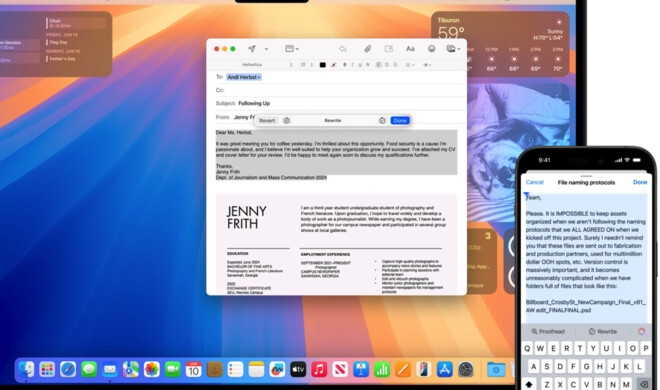Open Apple TV from the Dock
Viewport: 660px width, 390px height.
[298, 369]
